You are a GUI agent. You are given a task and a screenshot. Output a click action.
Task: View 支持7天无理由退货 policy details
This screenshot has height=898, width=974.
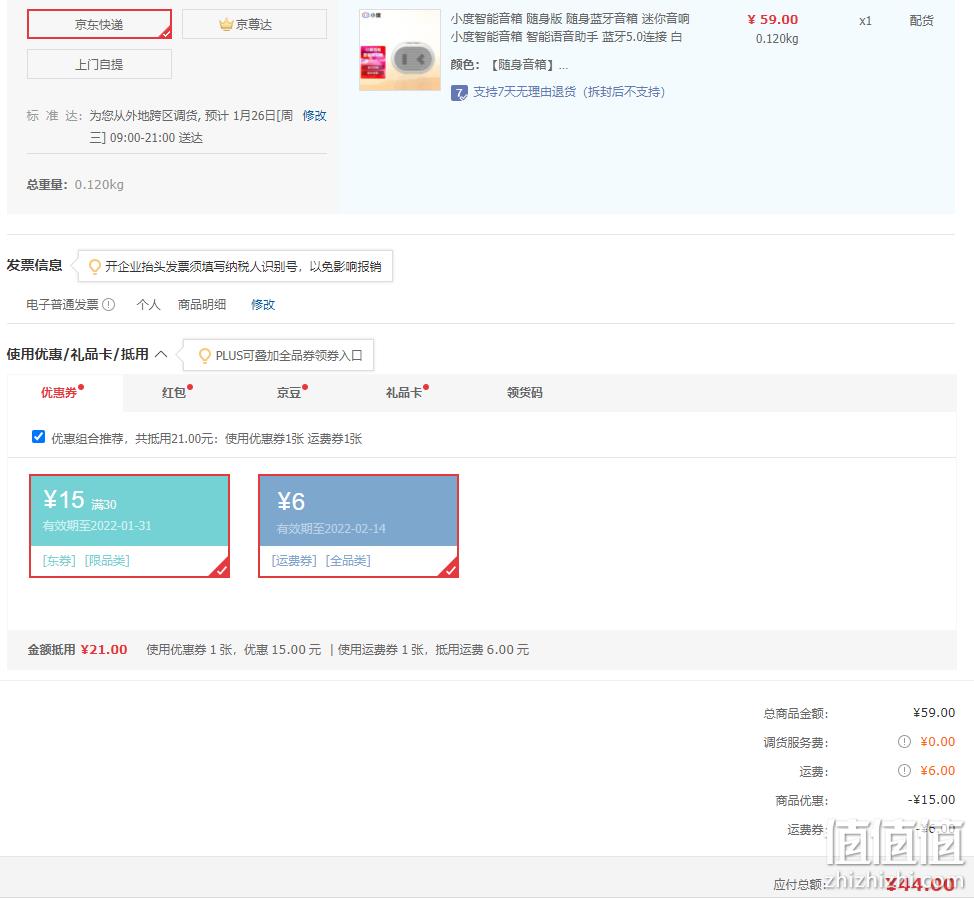[569, 93]
